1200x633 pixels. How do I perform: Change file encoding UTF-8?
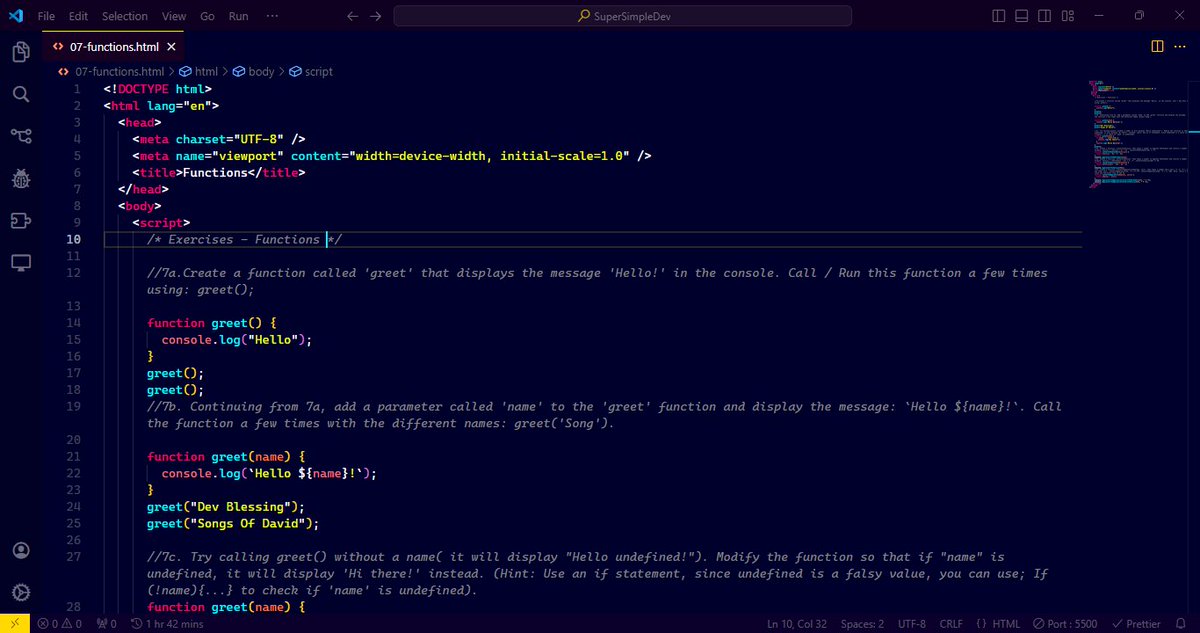(912, 623)
